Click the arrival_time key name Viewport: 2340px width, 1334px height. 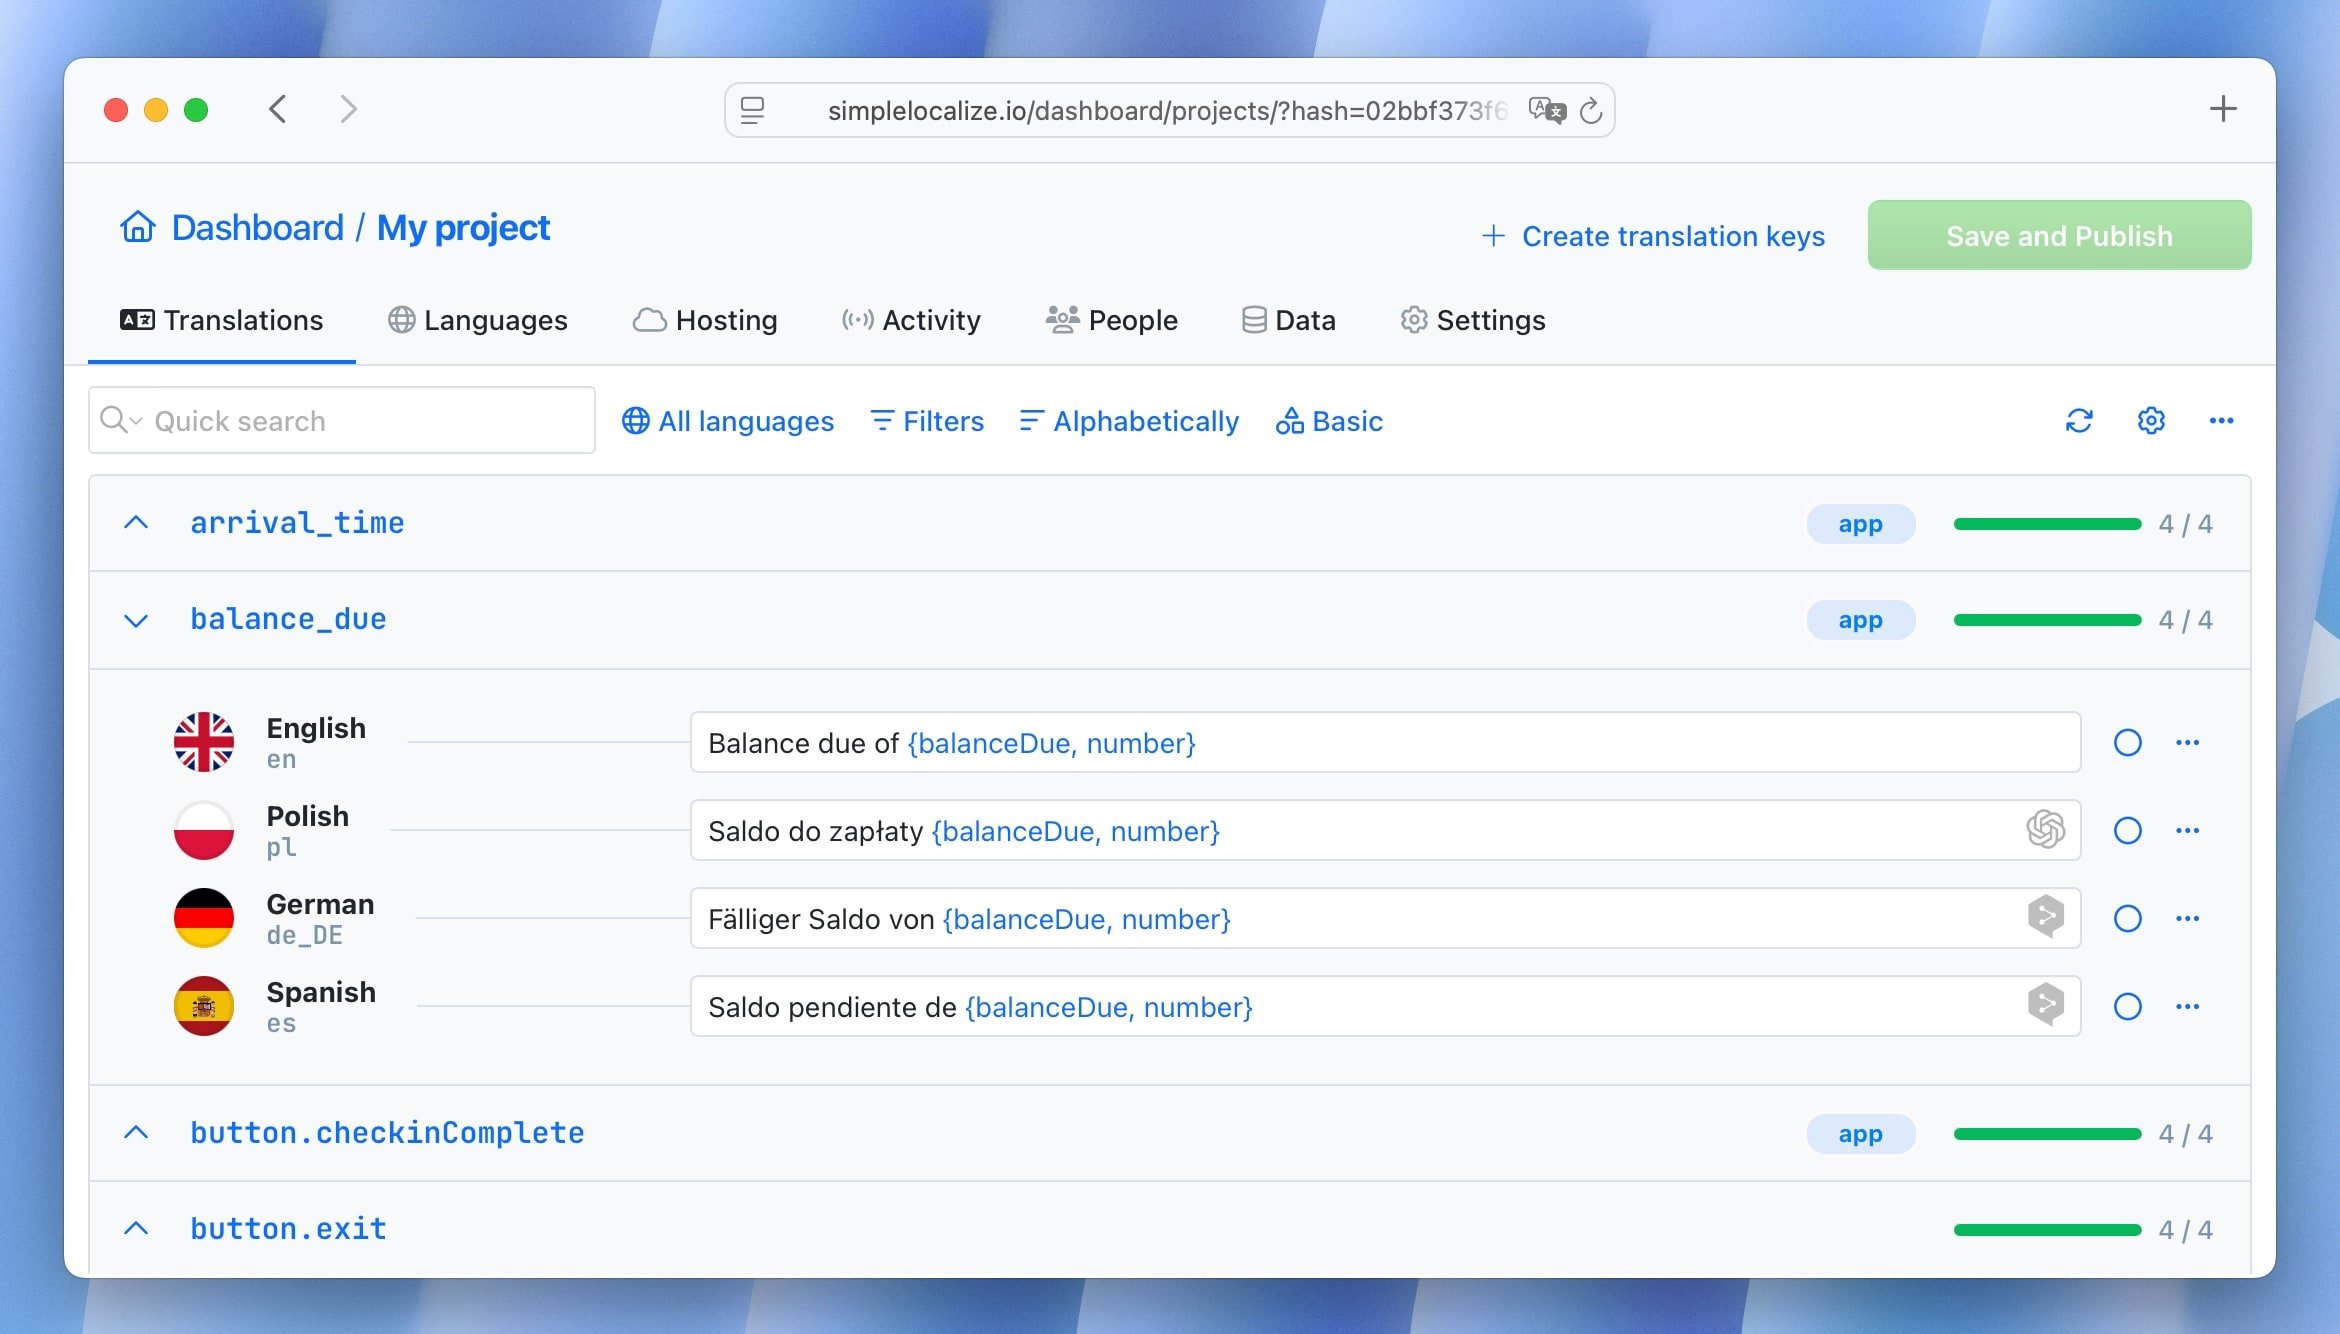pyautogui.click(x=297, y=523)
